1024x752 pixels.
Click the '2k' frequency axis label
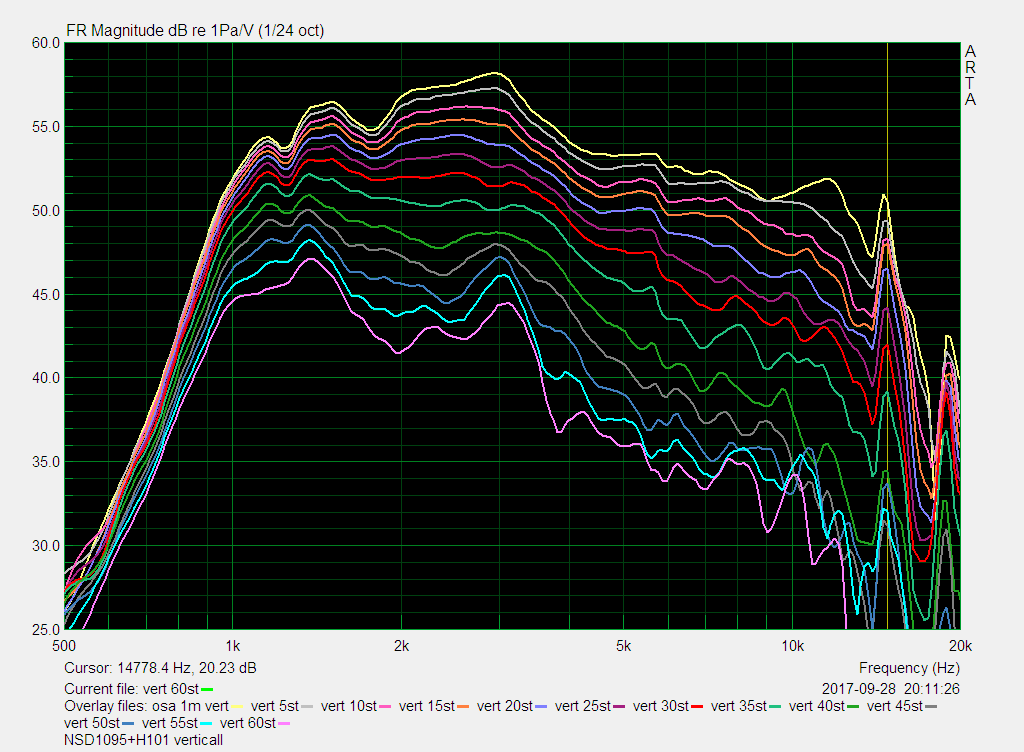401,646
